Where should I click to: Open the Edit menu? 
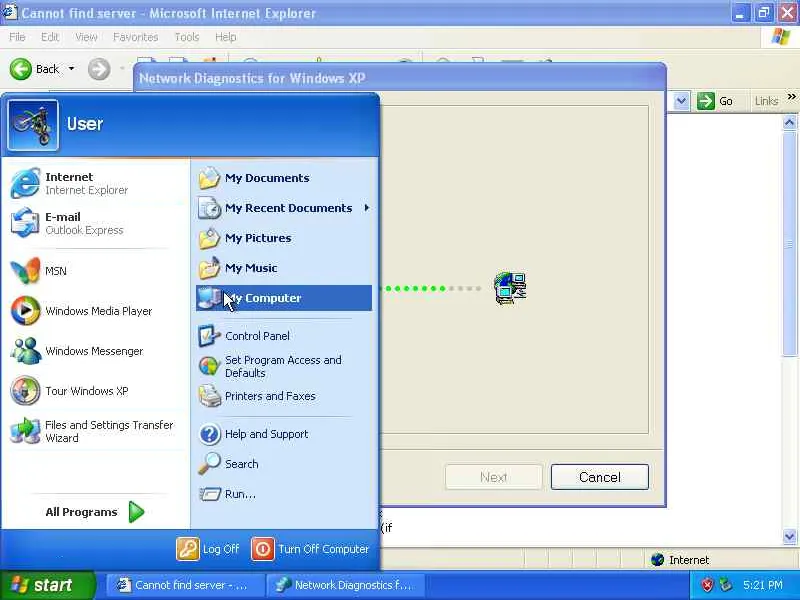[x=49, y=37]
